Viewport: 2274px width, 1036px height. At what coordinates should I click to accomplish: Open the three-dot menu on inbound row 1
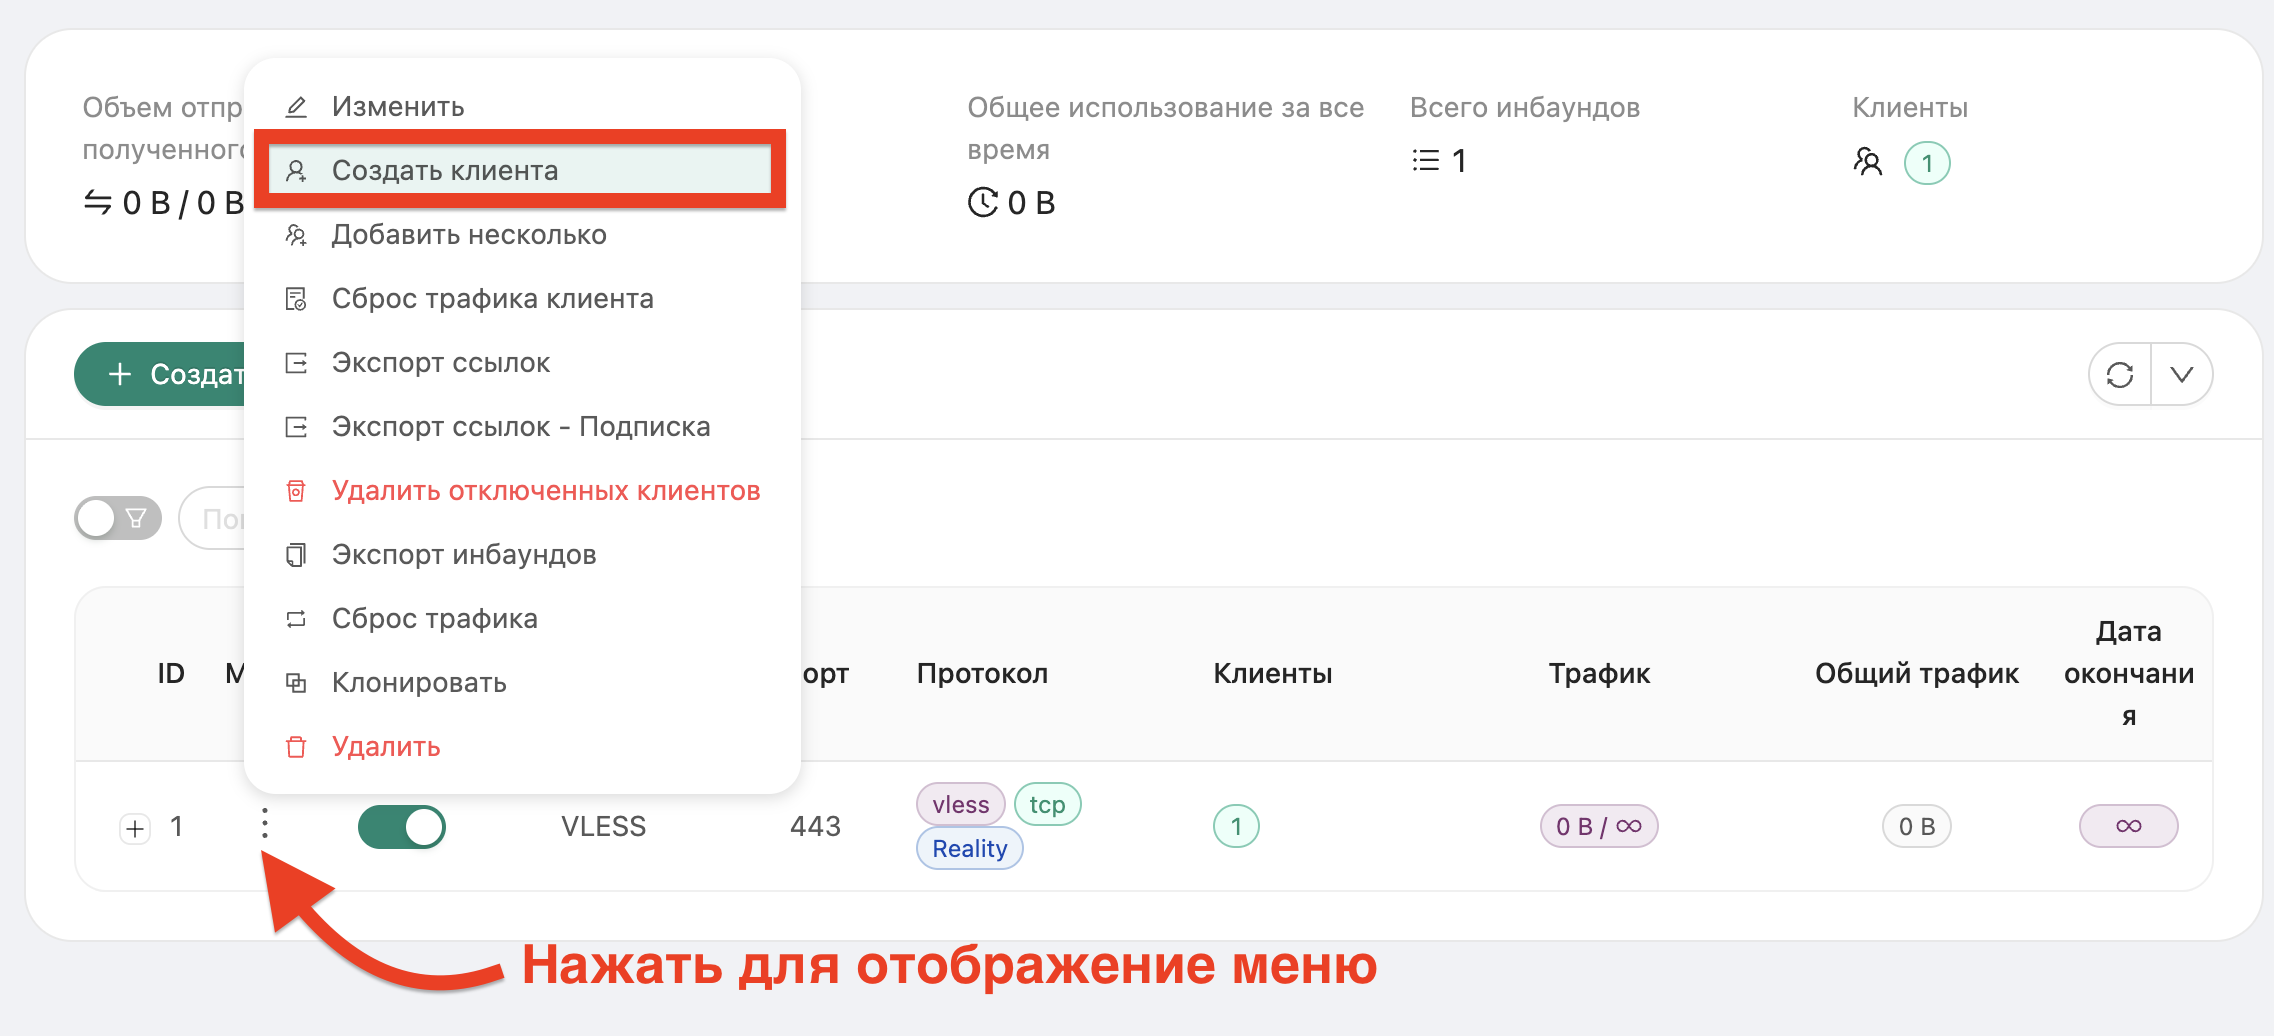pos(264,826)
